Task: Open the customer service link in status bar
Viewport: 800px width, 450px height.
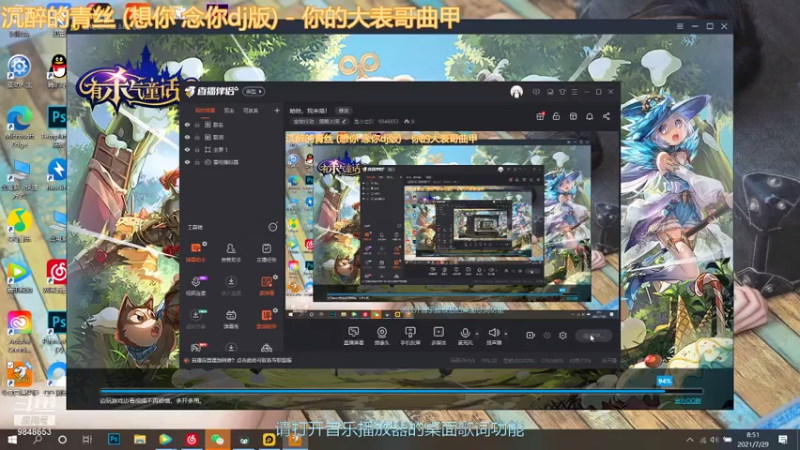Action: pyautogui.click(x=241, y=361)
